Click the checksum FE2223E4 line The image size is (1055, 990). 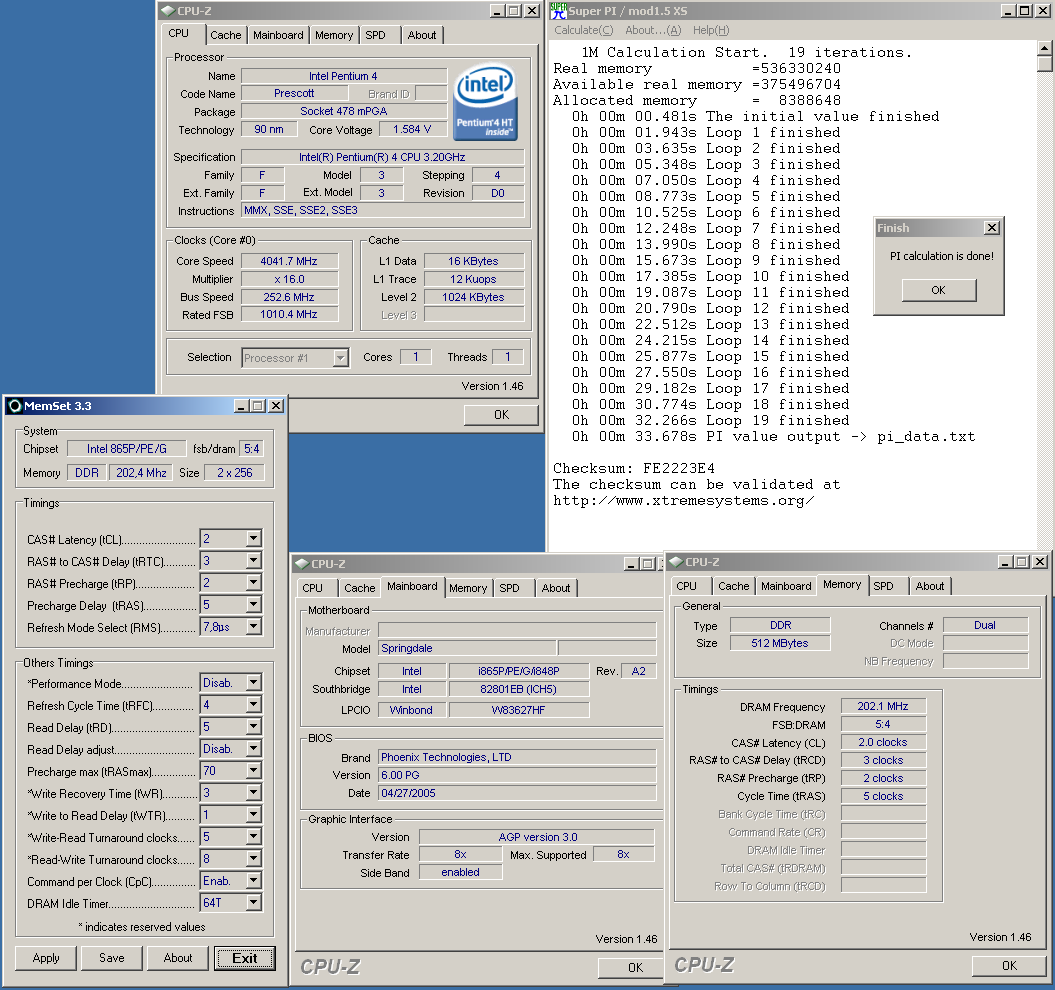(x=634, y=468)
